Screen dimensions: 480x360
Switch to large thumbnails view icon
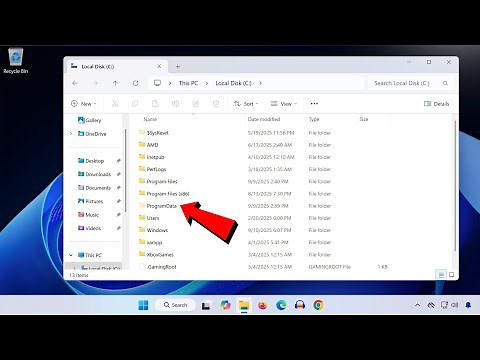[x=451, y=275]
